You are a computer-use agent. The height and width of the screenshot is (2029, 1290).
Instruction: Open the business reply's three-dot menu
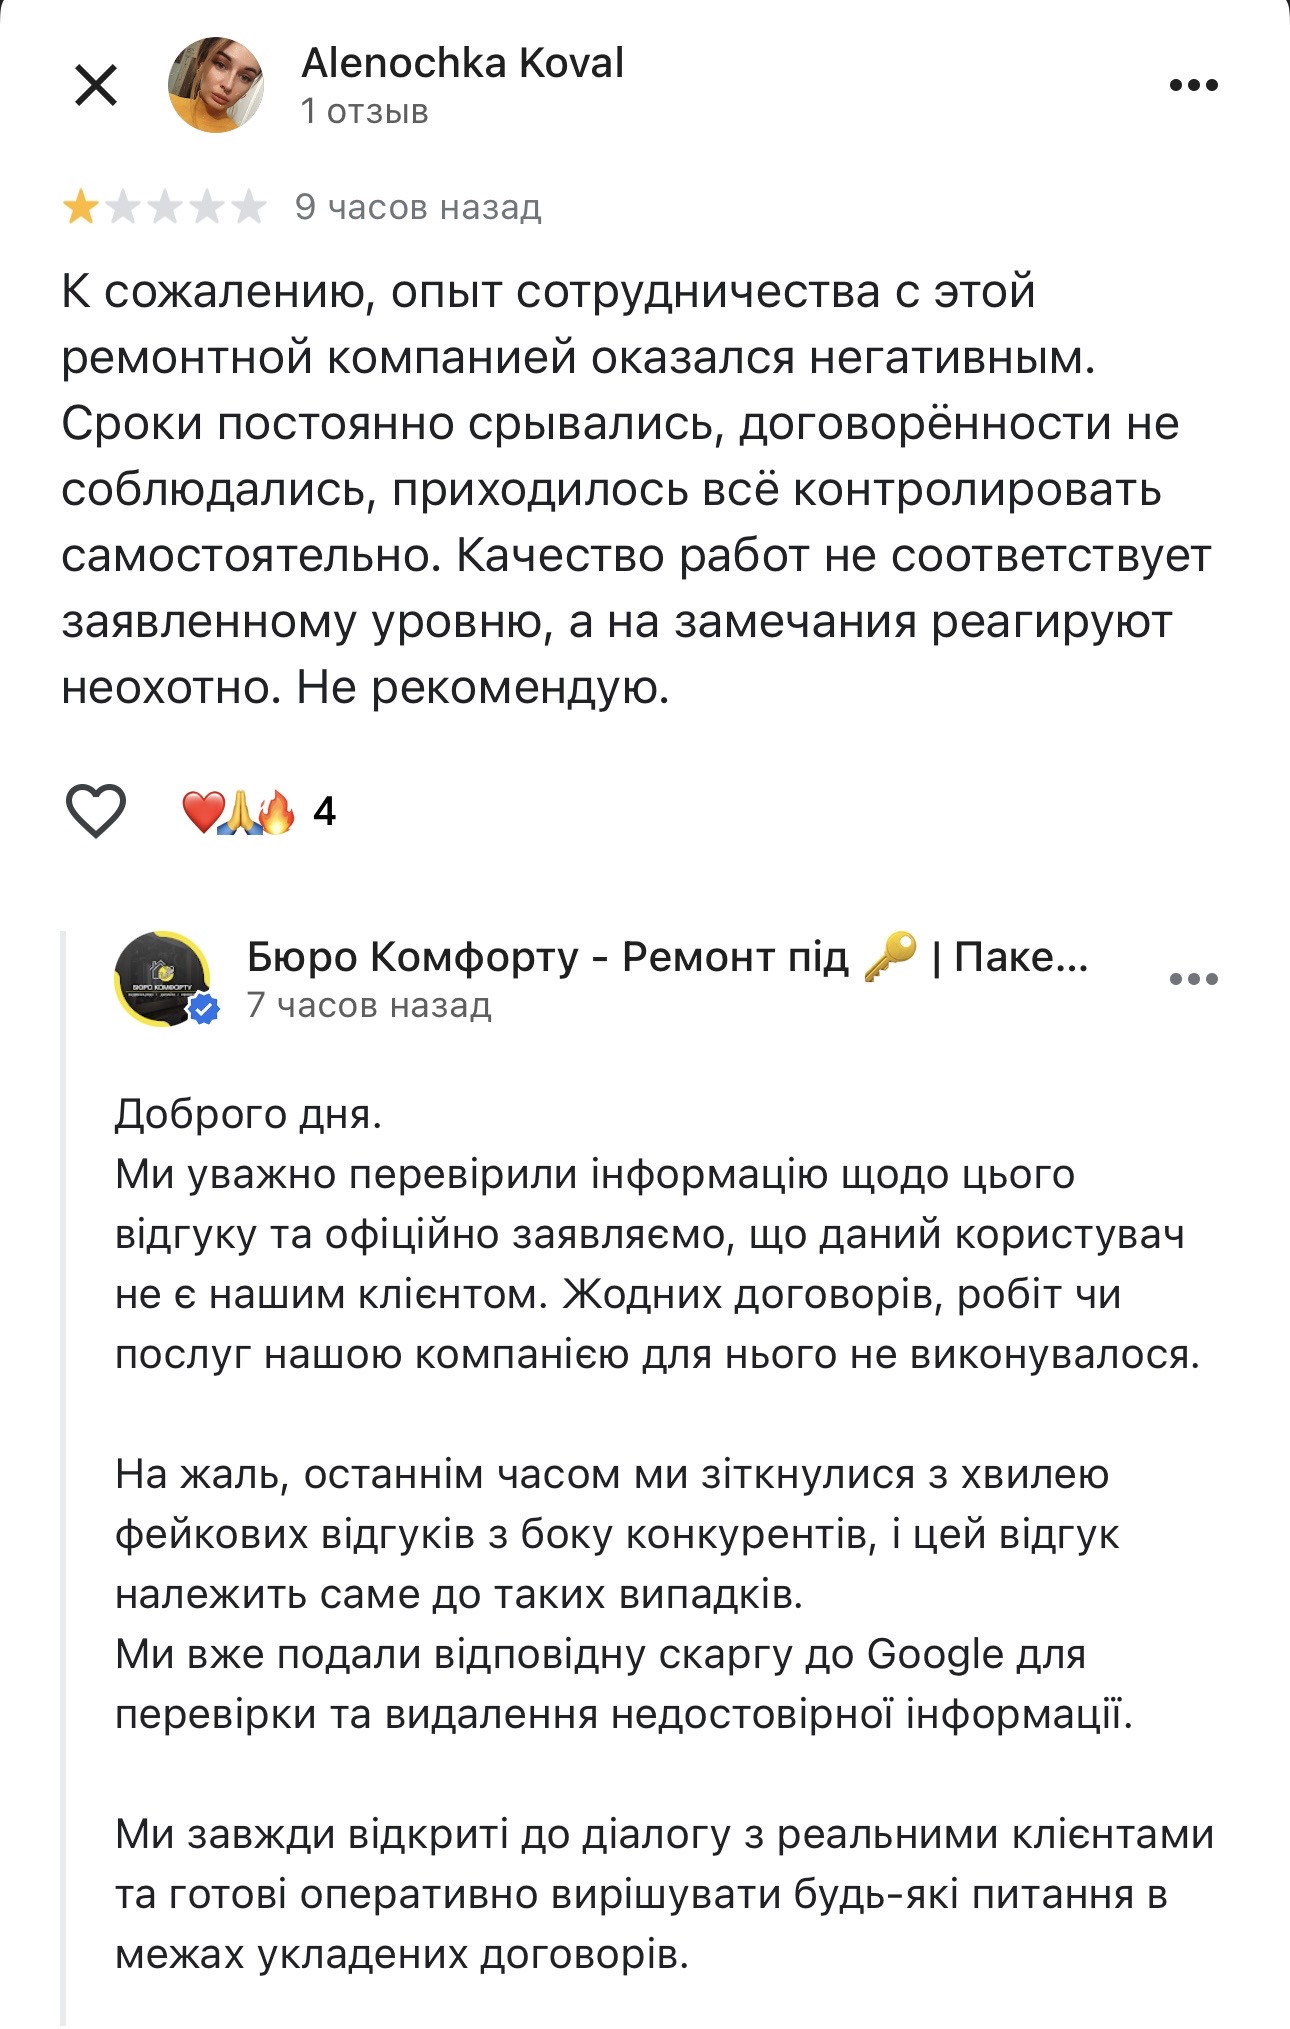[1193, 979]
